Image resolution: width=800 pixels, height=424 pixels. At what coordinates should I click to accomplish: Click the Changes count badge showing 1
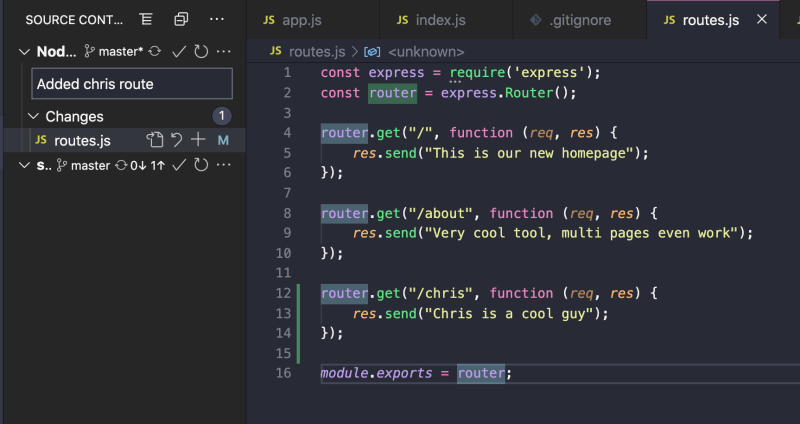(x=221, y=116)
